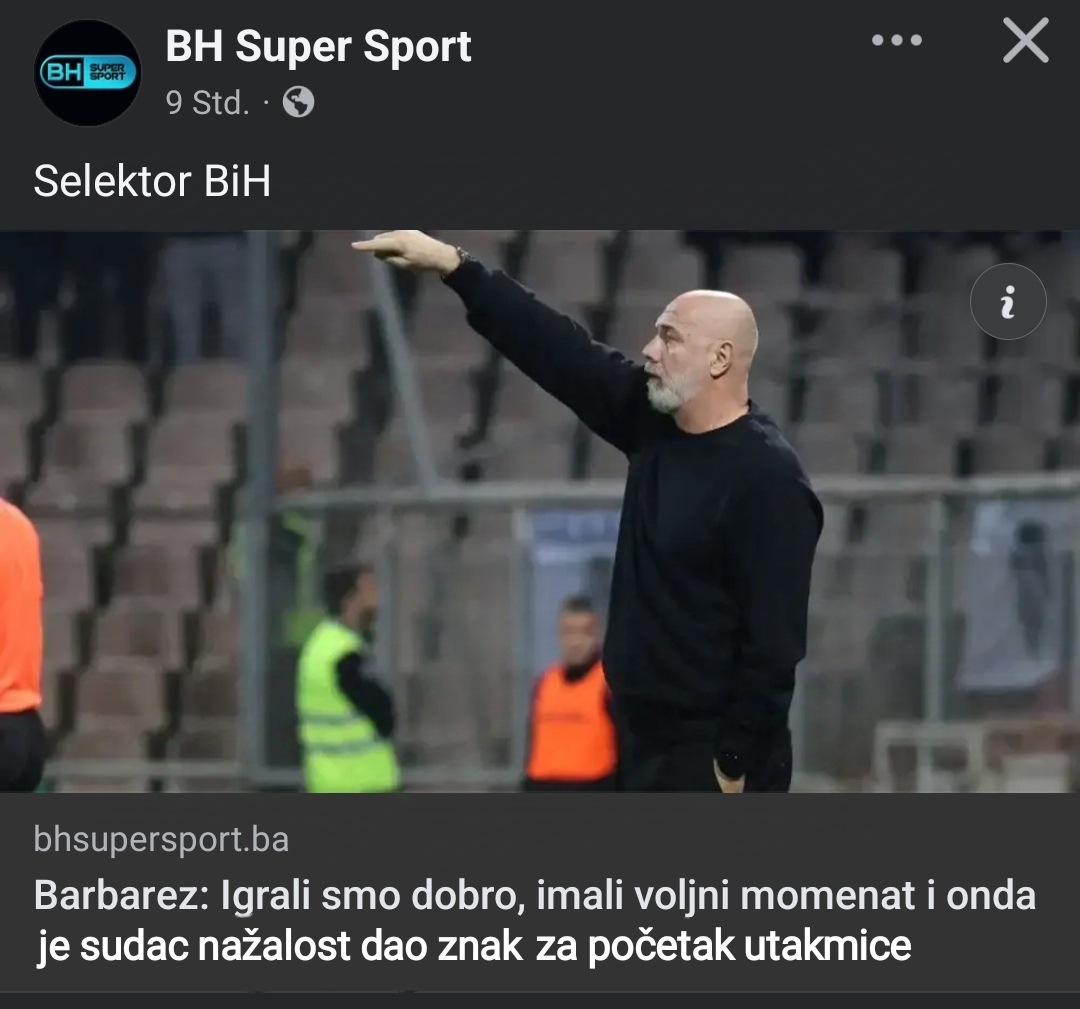Open the three-dot more options menu
This screenshot has width=1080, height=1009.
tap(896, 41)
